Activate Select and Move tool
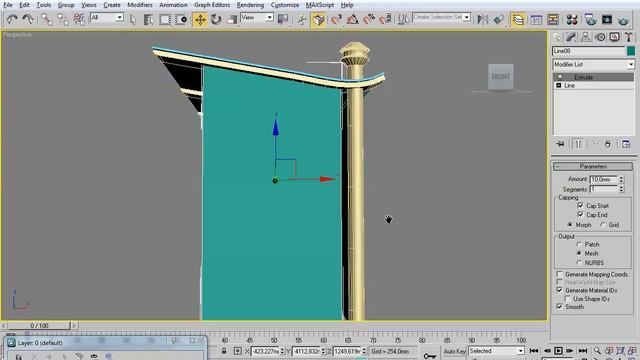The height and width of the screenshot is (360, 640). pyautogui.click(x=200, y=19)
